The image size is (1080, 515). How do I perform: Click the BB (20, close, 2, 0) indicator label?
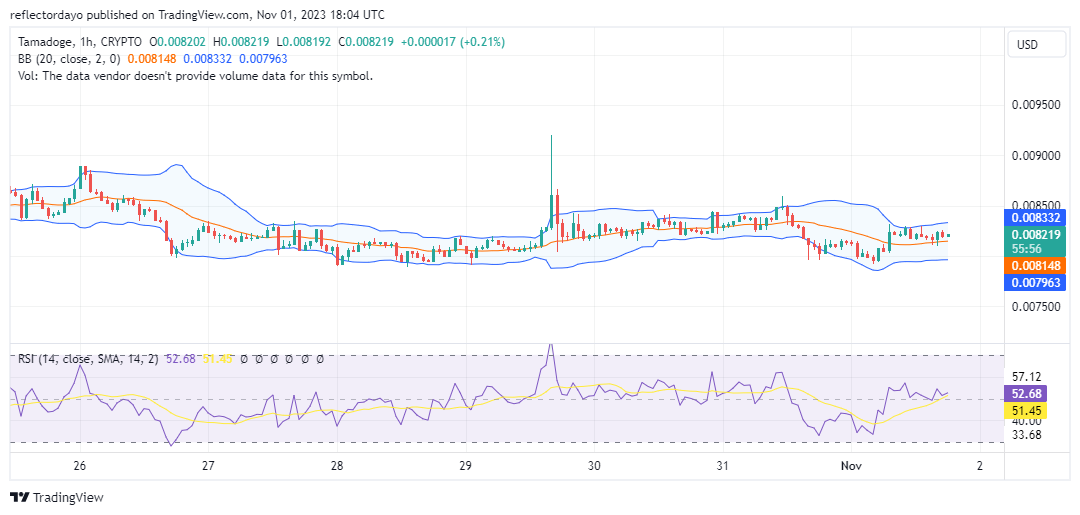pyautogui.click(x=71, y=59)
